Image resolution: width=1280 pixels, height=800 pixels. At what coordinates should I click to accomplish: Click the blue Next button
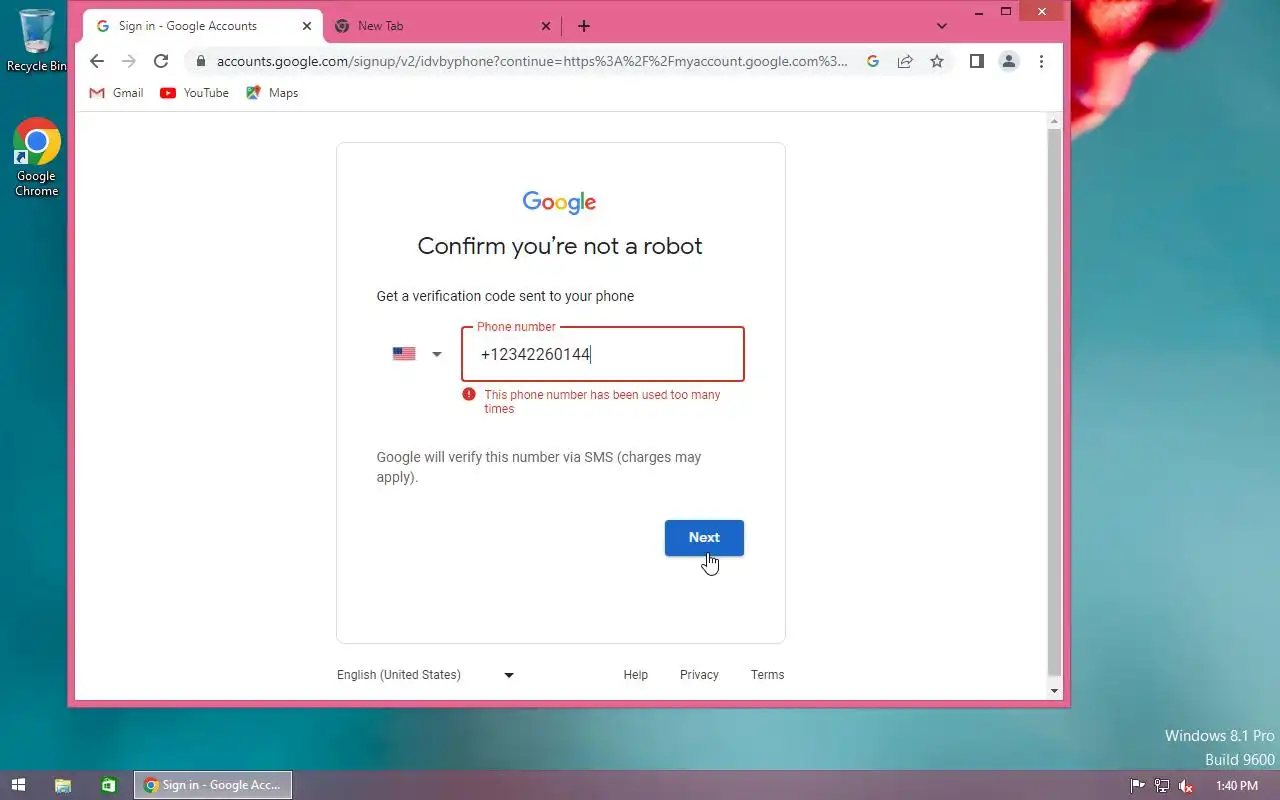point(704,538)
